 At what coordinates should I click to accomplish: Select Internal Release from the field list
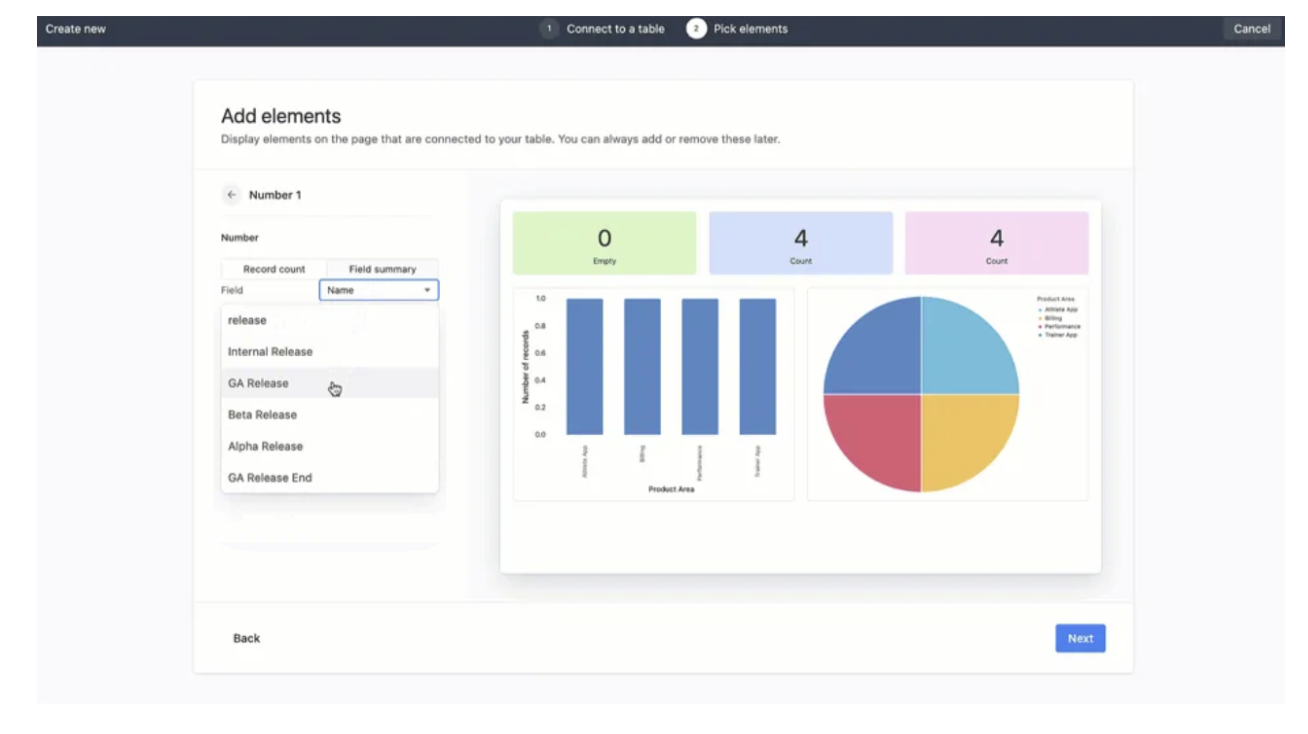pos(270,352)
